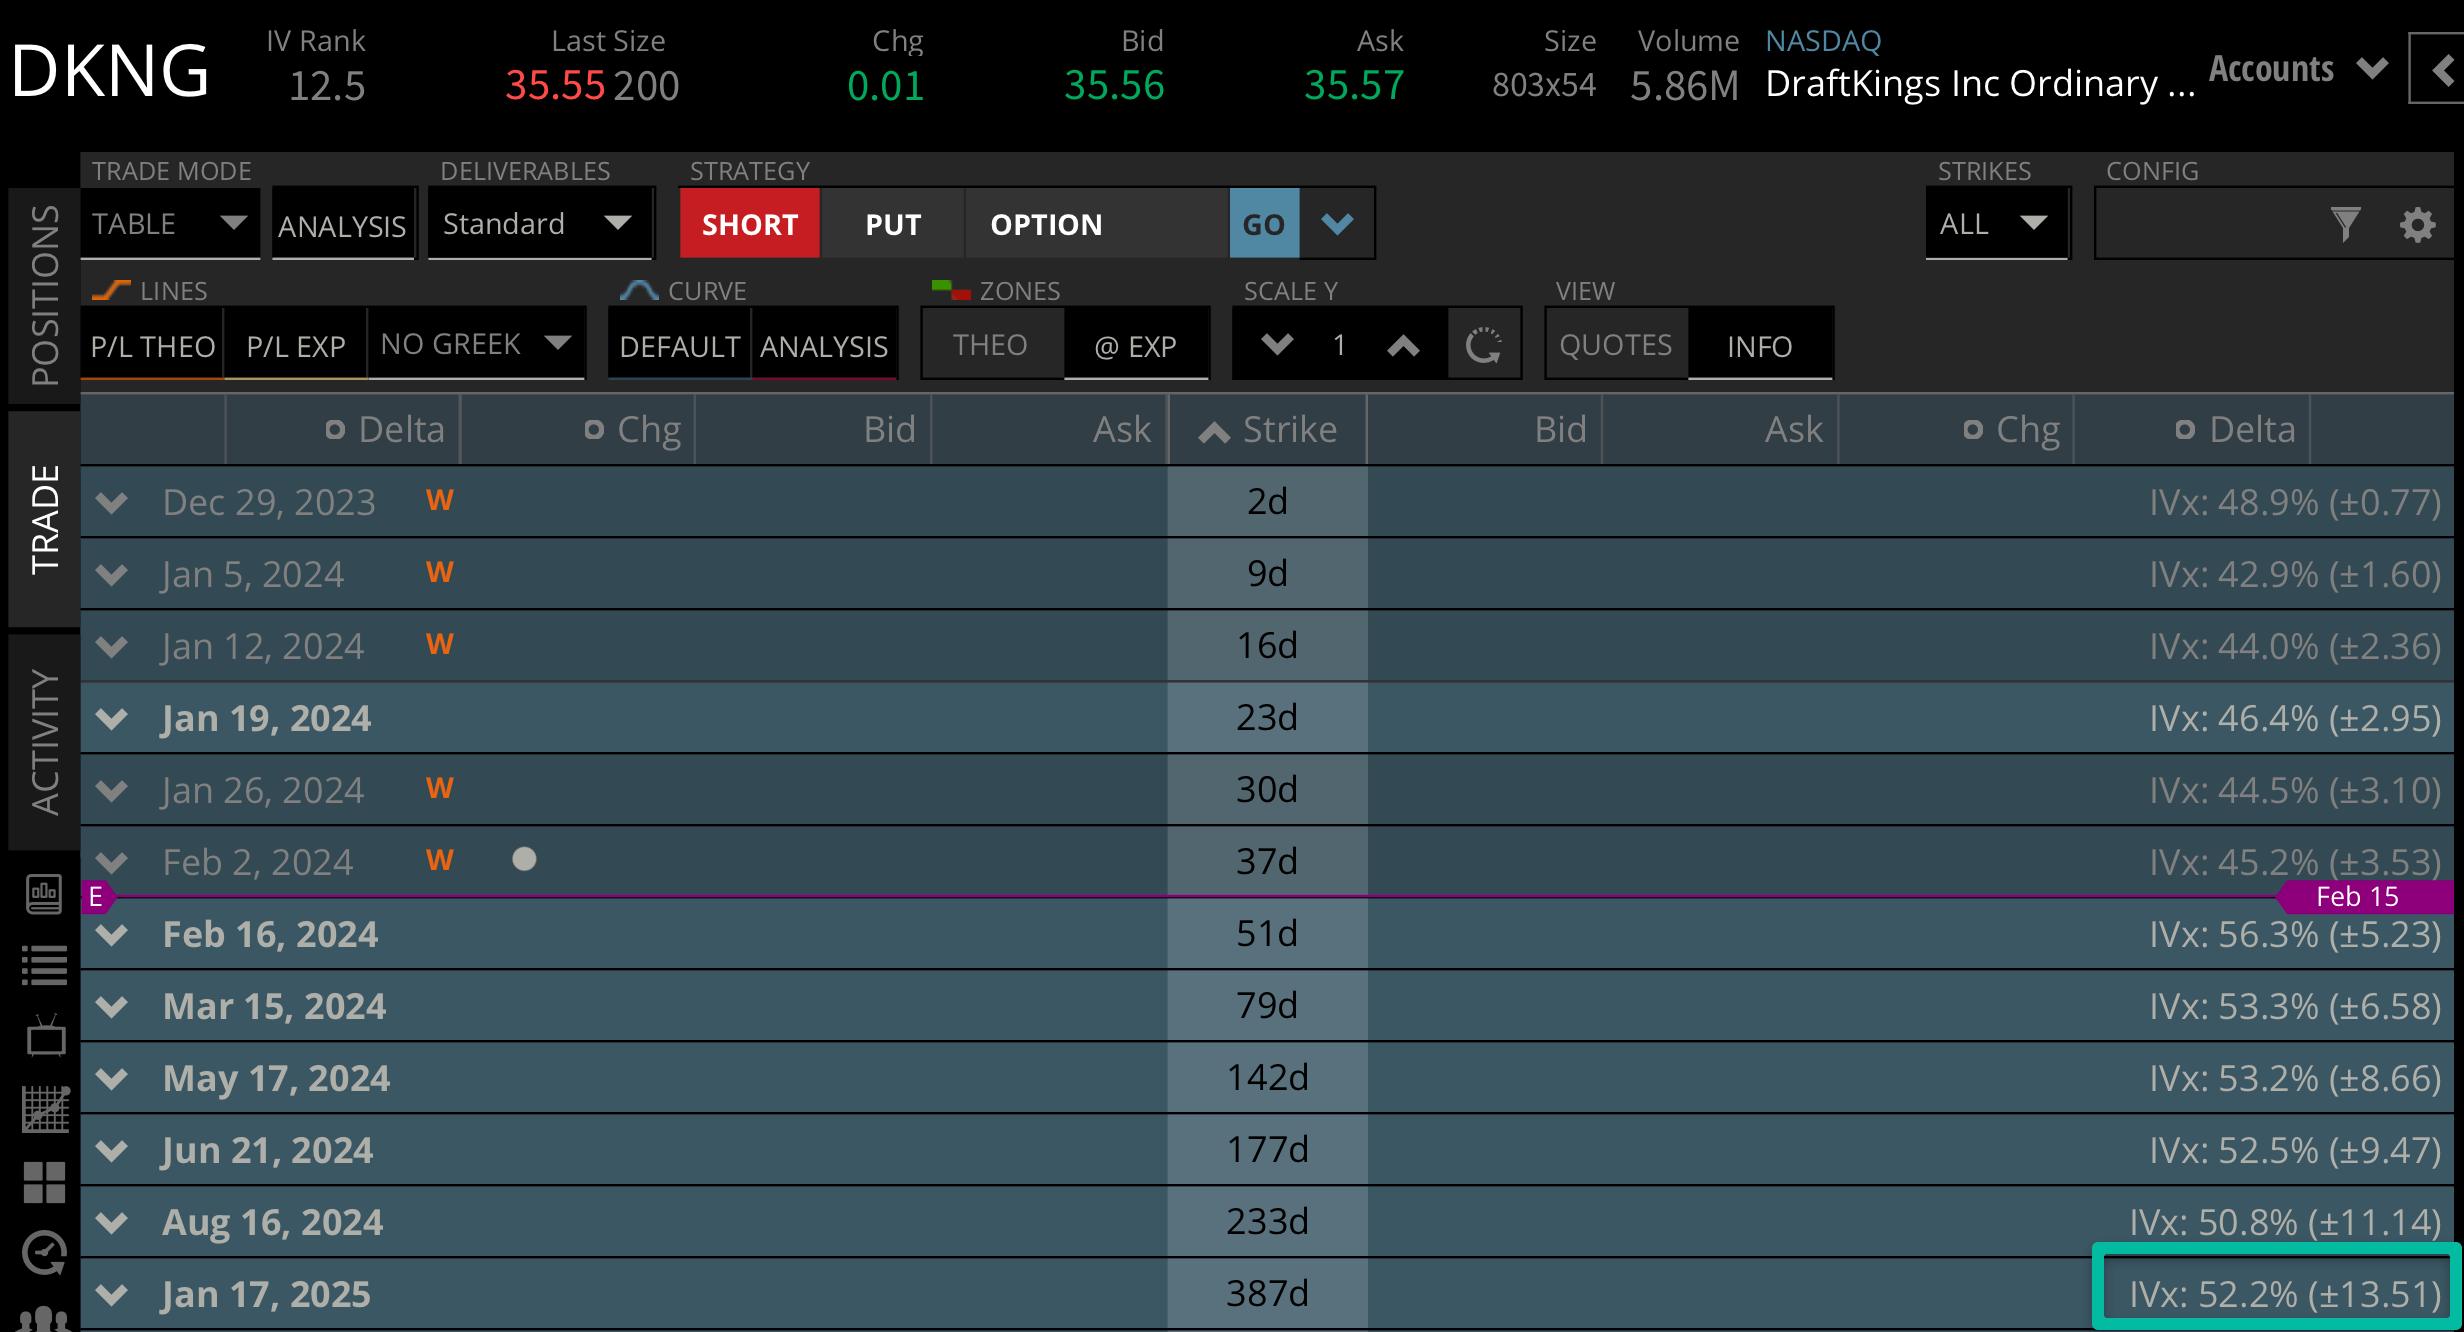Click the left Chg column settings circle
Image resolution: width=2464 pixels, height=1332 pixels.
click(x=594, y=430)
